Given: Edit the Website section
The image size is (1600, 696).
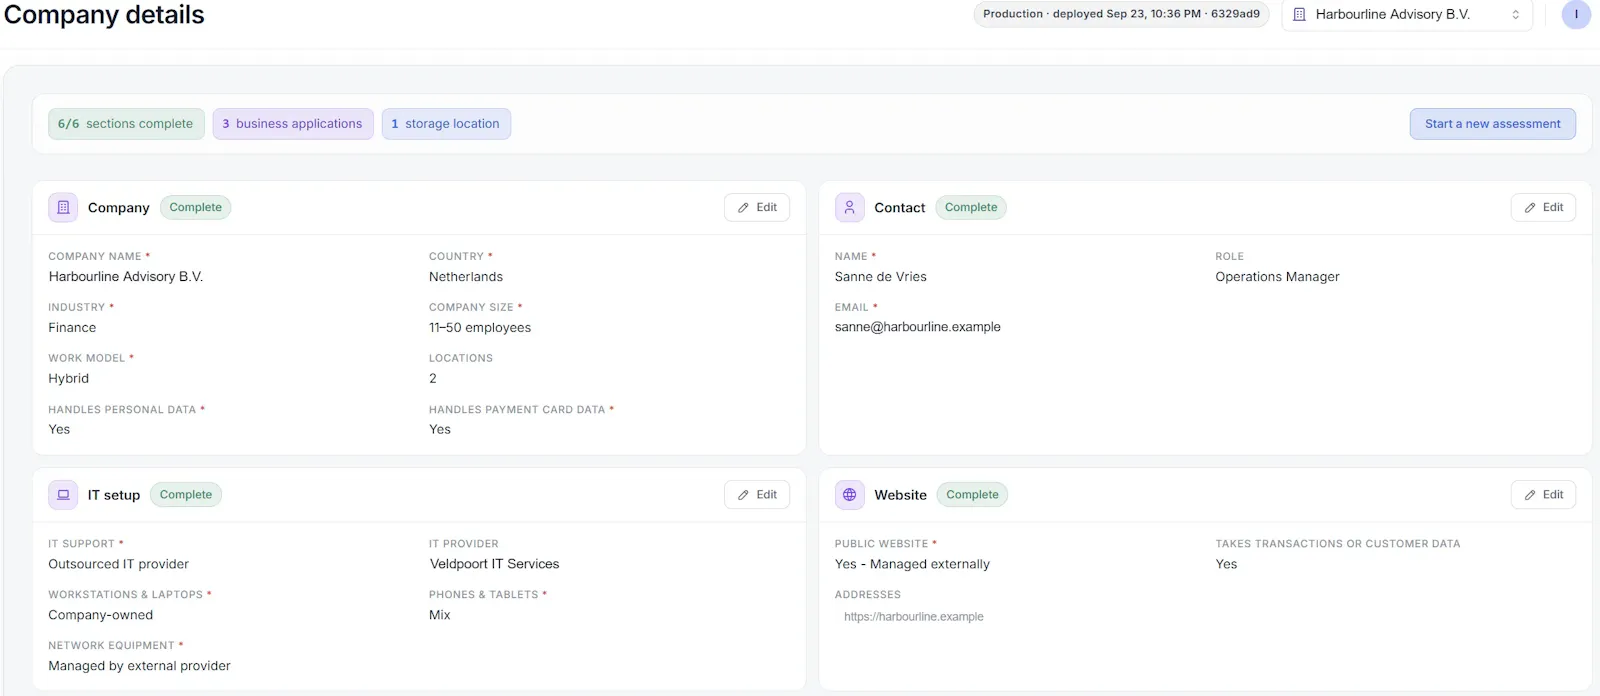Looking at the screenshot, I should [1543, 494].
